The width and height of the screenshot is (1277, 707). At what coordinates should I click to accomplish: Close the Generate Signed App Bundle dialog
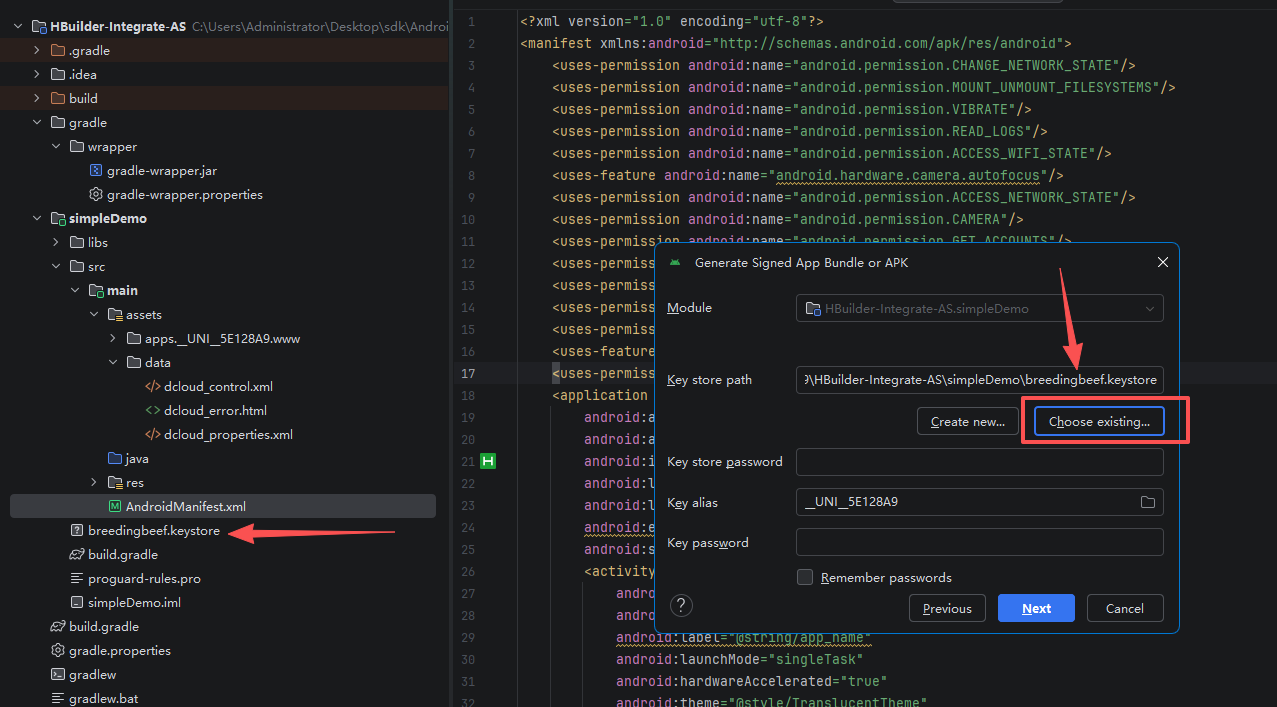[x=1162, y=262]
